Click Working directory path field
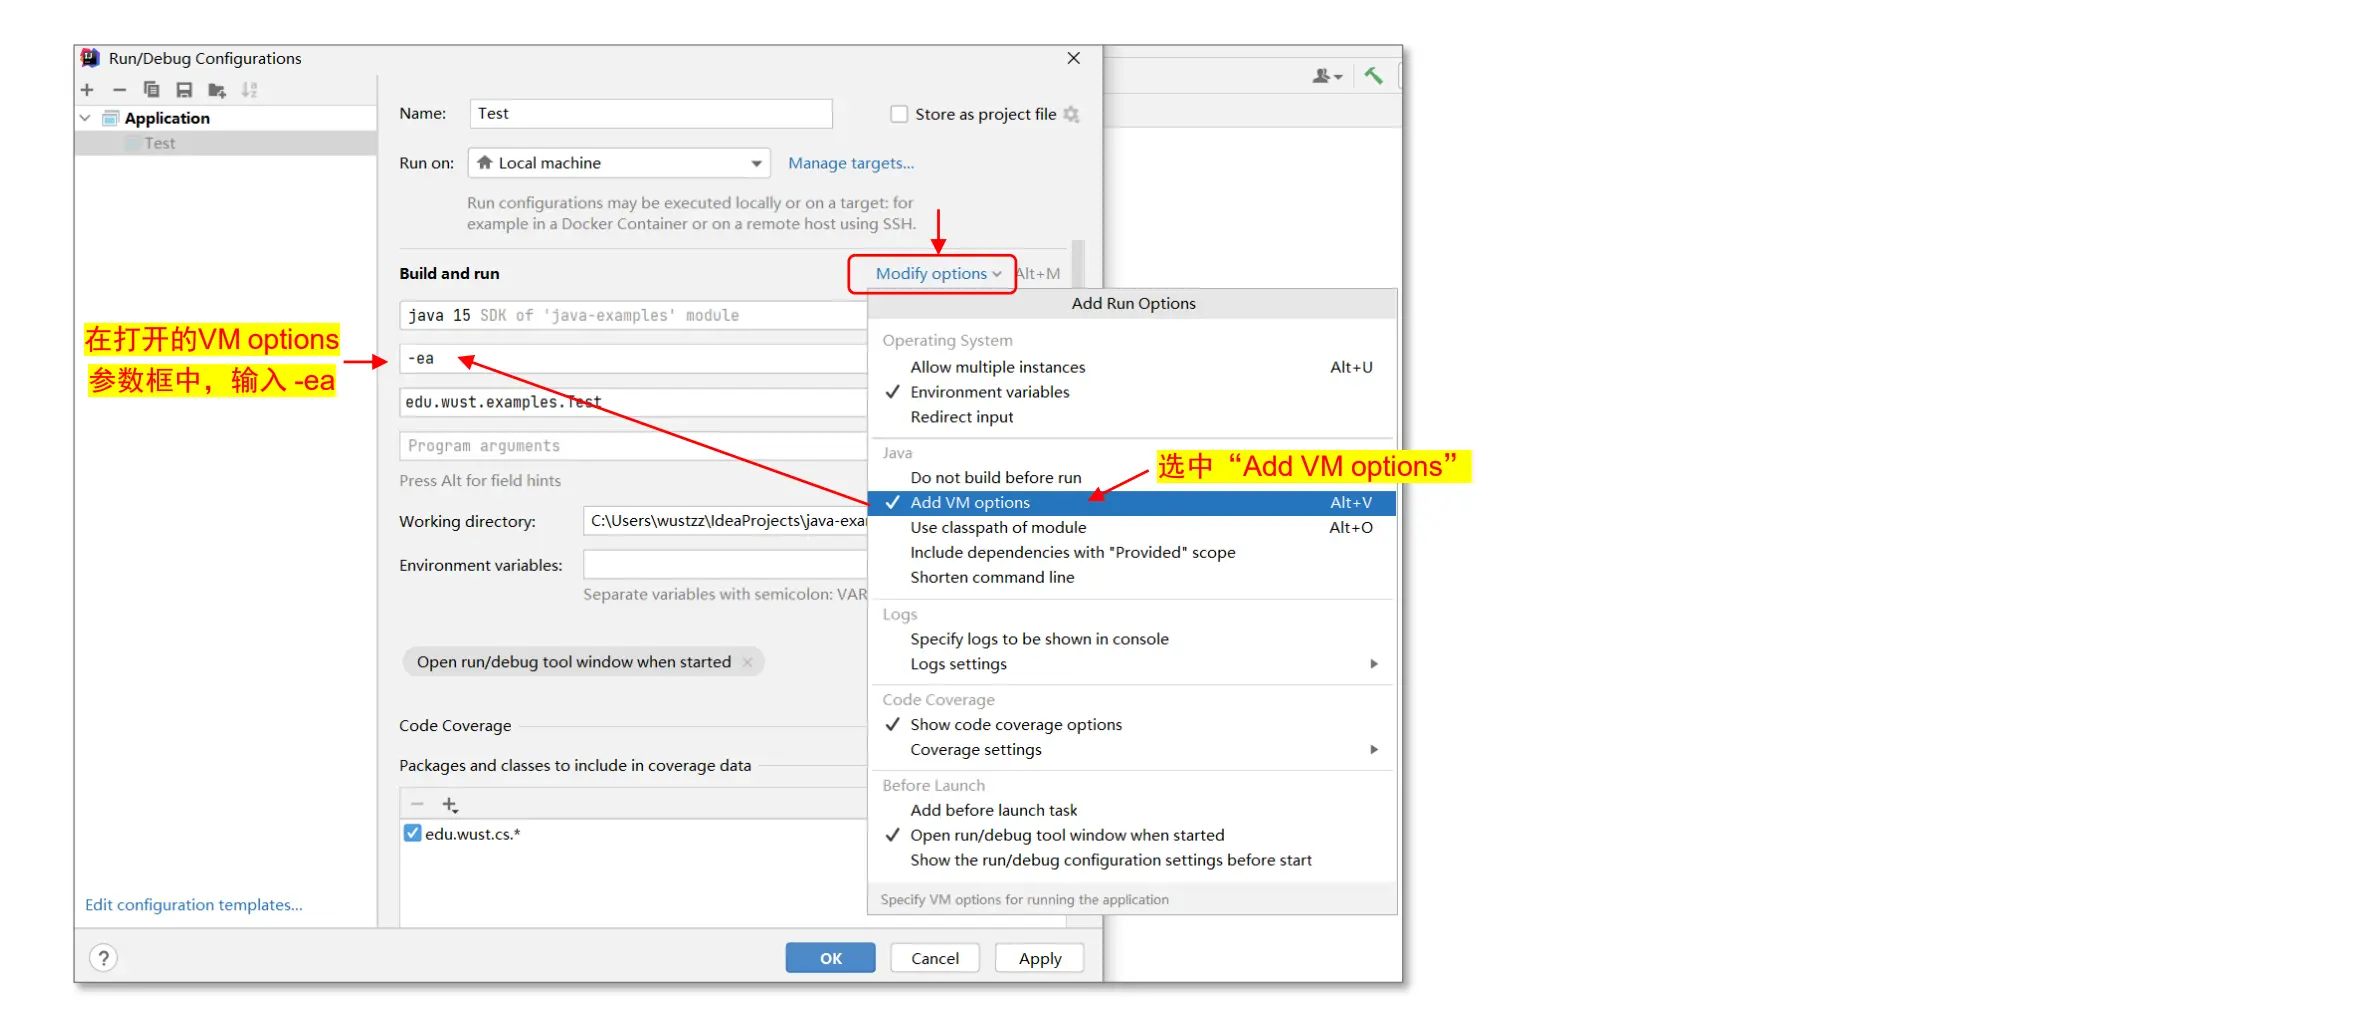The width and height of the screenshot is (2371, 1022). coord(725,521)
